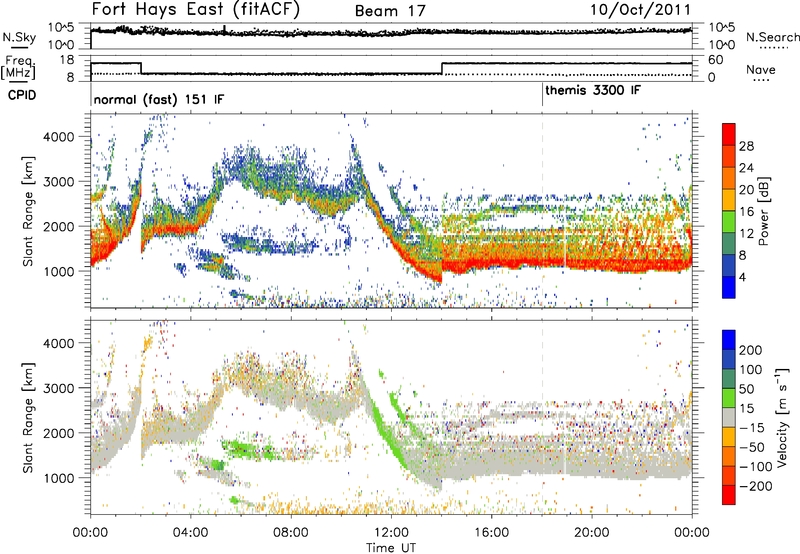Select the "N.Sky" legend label
The height and width of the screenshot is (554, 800).
pyautogui.click(x=19, y=37)
